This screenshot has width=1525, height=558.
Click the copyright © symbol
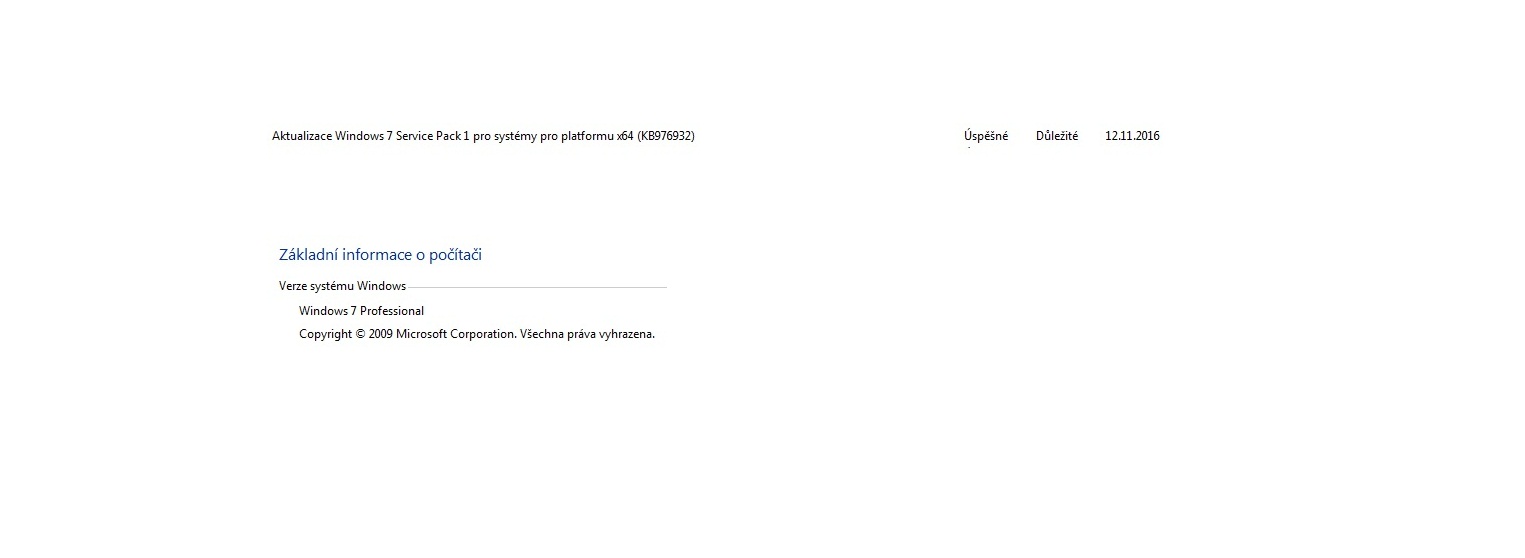(x=360, y=334)
